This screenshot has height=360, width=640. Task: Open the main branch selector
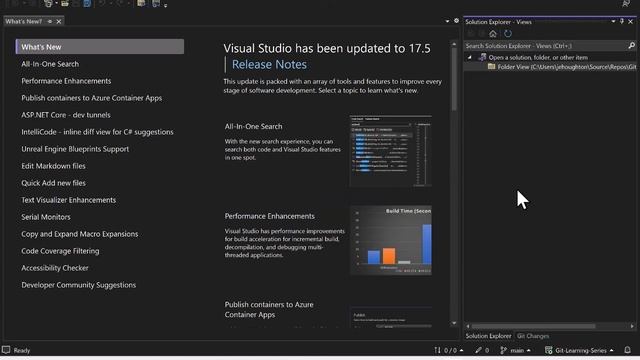[x=516, y=350]
